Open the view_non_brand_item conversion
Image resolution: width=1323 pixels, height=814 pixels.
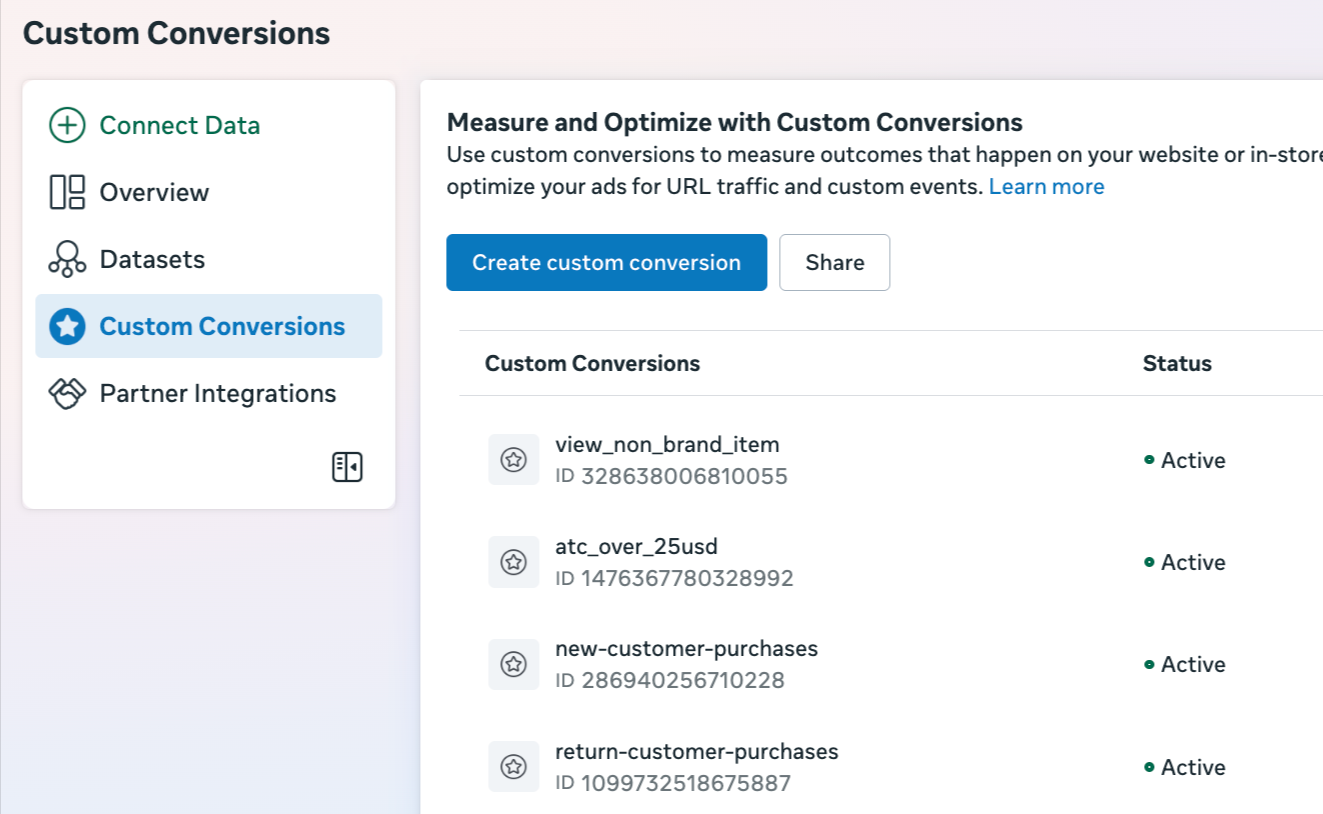pos(667,444)
